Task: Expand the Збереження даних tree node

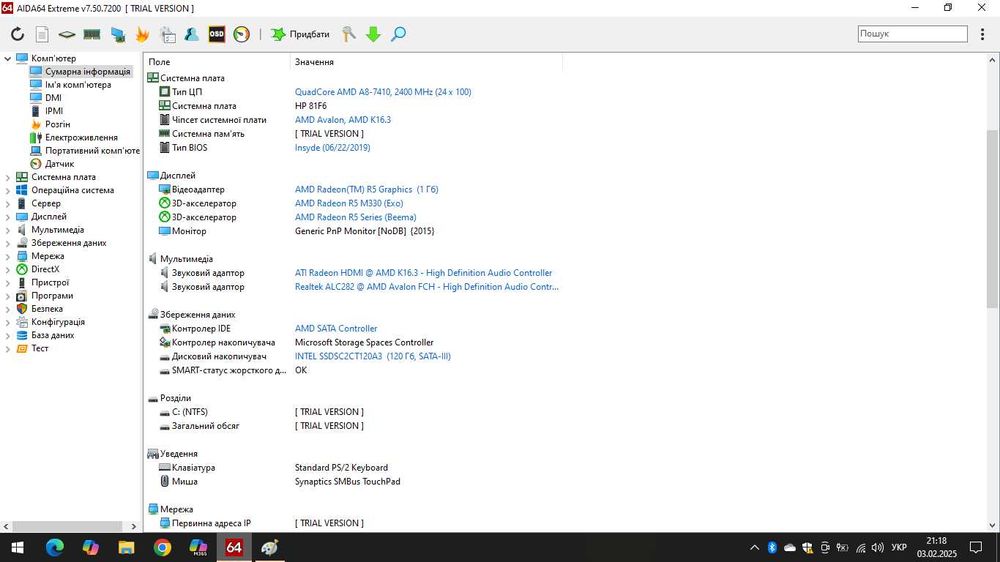Action: point(8,243)
